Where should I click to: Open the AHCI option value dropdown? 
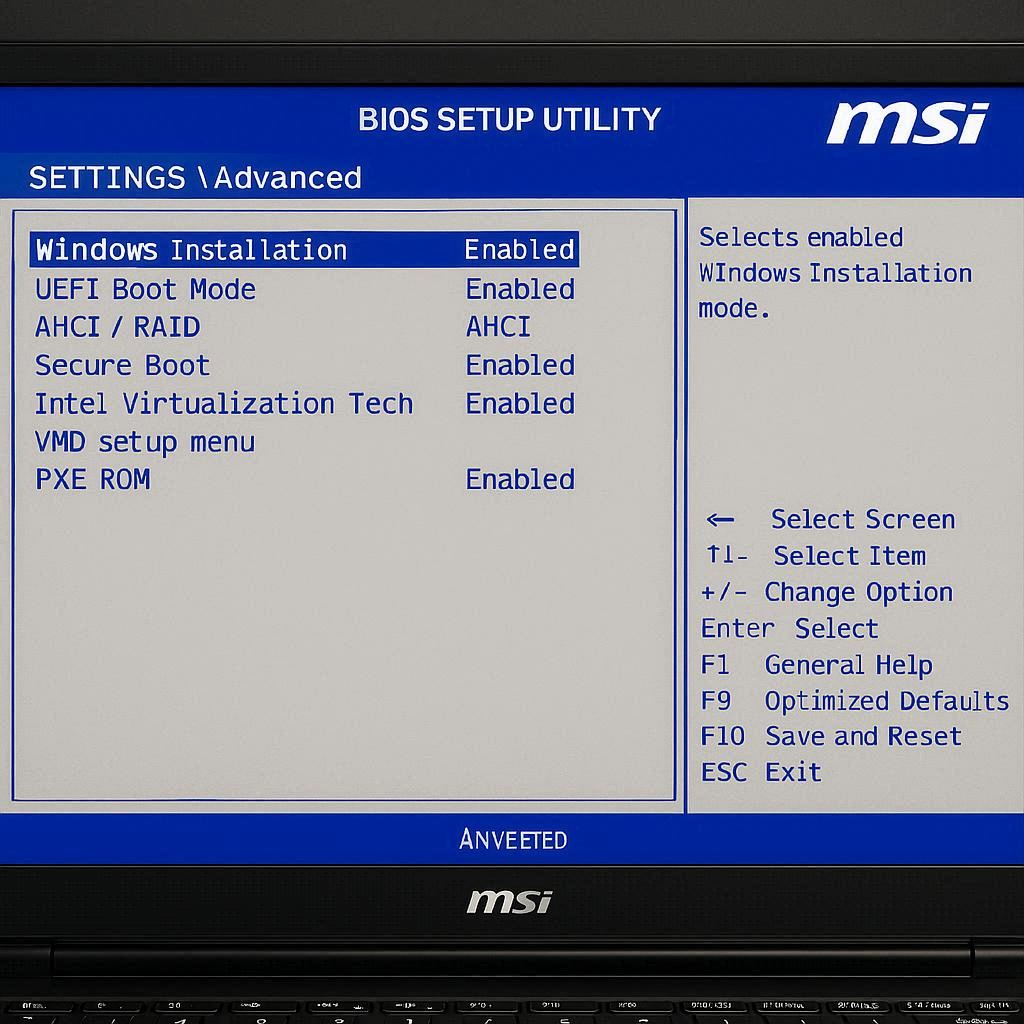498,328
